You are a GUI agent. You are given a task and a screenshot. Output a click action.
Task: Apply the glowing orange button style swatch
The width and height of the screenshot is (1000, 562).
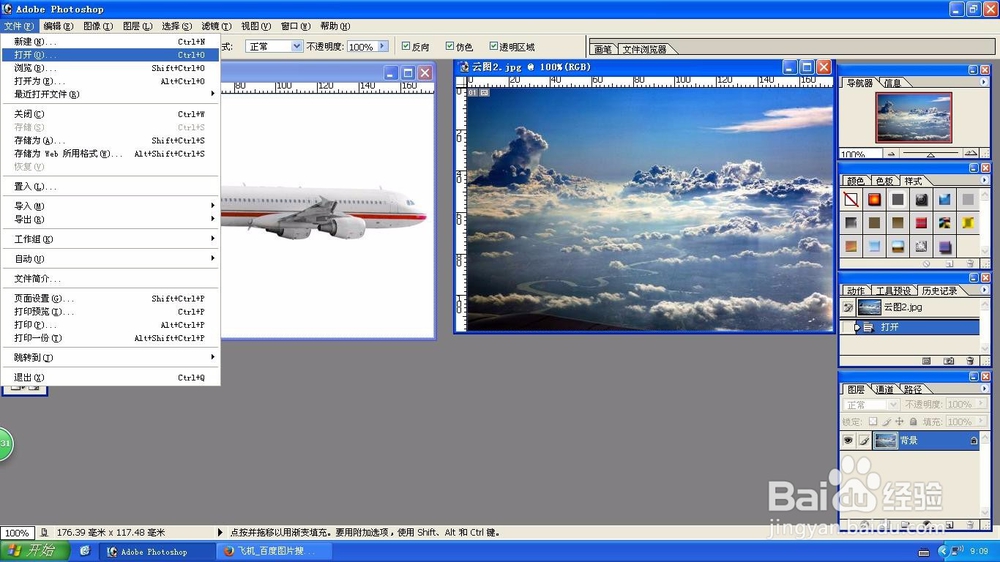874,200
